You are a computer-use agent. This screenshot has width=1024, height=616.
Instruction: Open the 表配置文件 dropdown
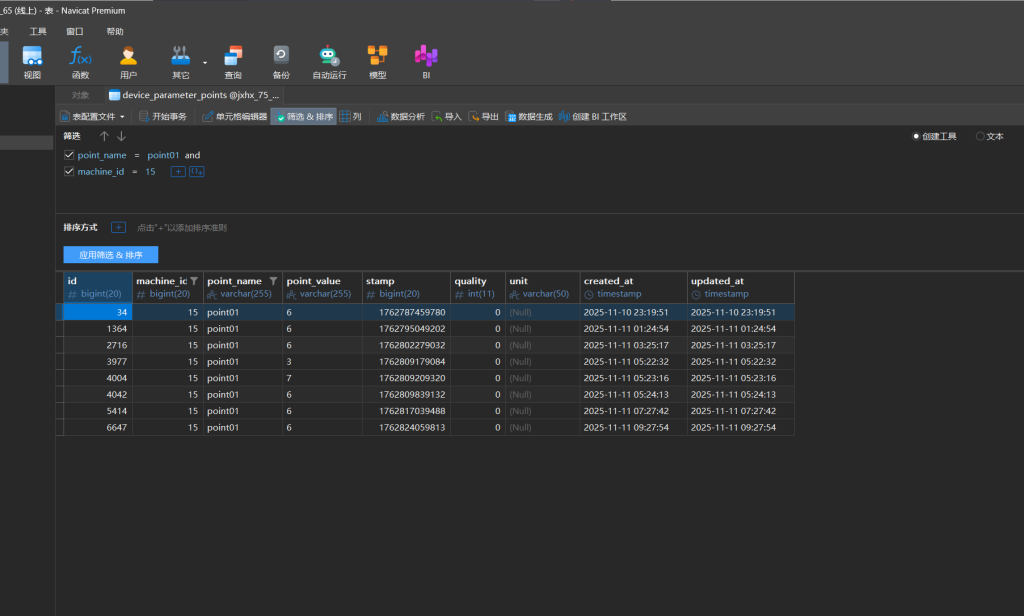coord(92,117)
